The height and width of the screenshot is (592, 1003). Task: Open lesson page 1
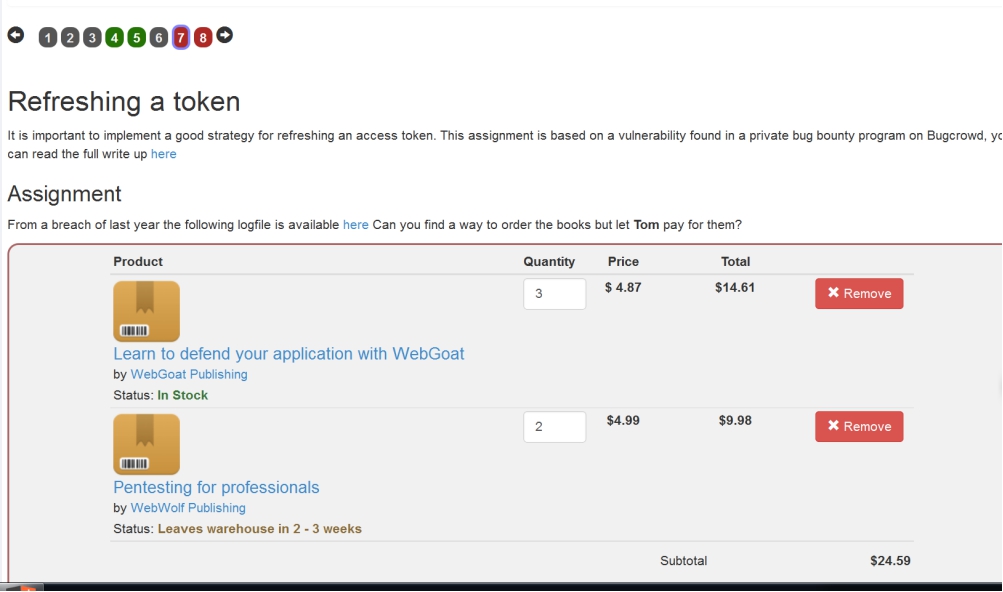click(x=48, y=38)
